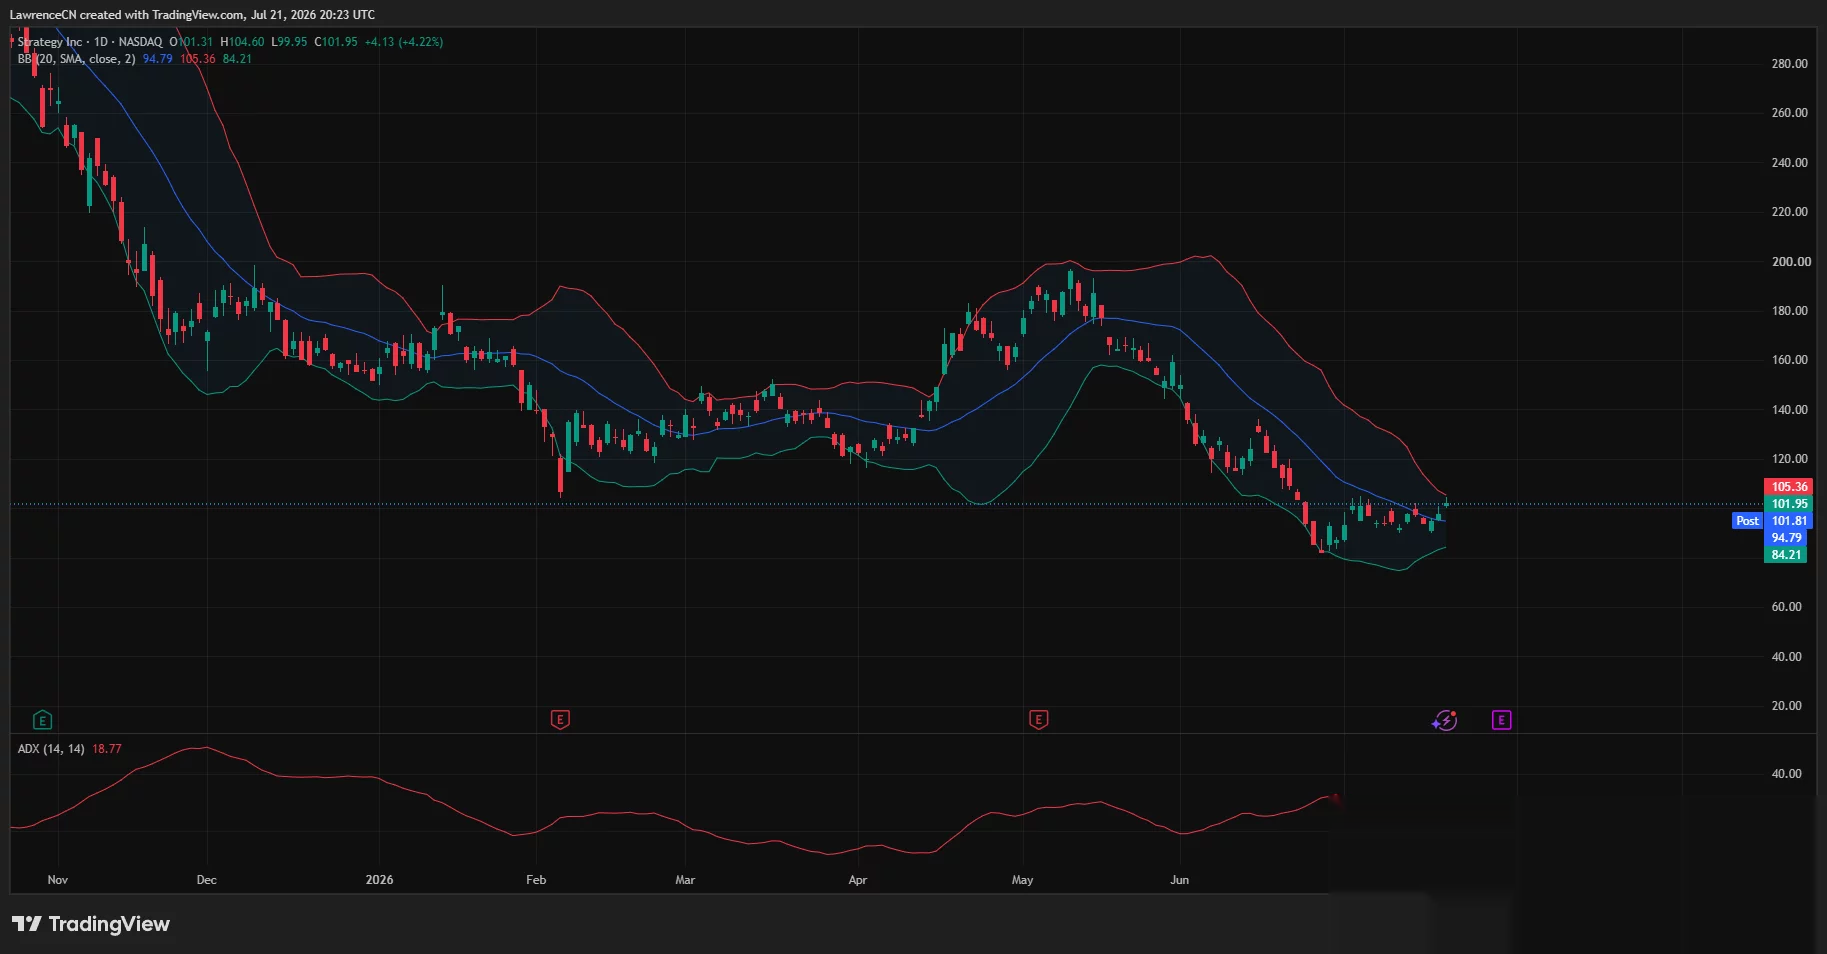
Task: Click the blue 101.81 post-market price label
Action: [1789, 521]
